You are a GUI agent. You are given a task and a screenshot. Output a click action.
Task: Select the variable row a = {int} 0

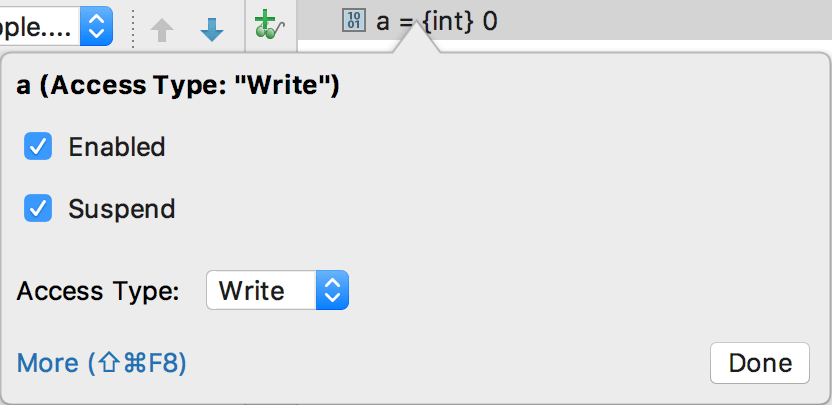[x=437, y=21]
